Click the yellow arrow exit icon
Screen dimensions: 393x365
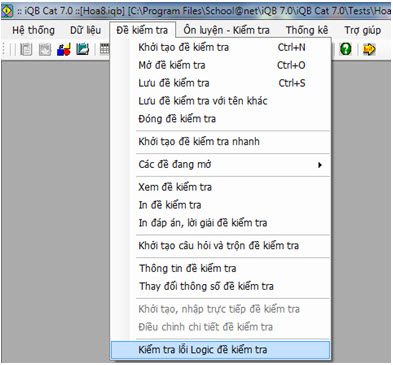click(x=369, y=50)
